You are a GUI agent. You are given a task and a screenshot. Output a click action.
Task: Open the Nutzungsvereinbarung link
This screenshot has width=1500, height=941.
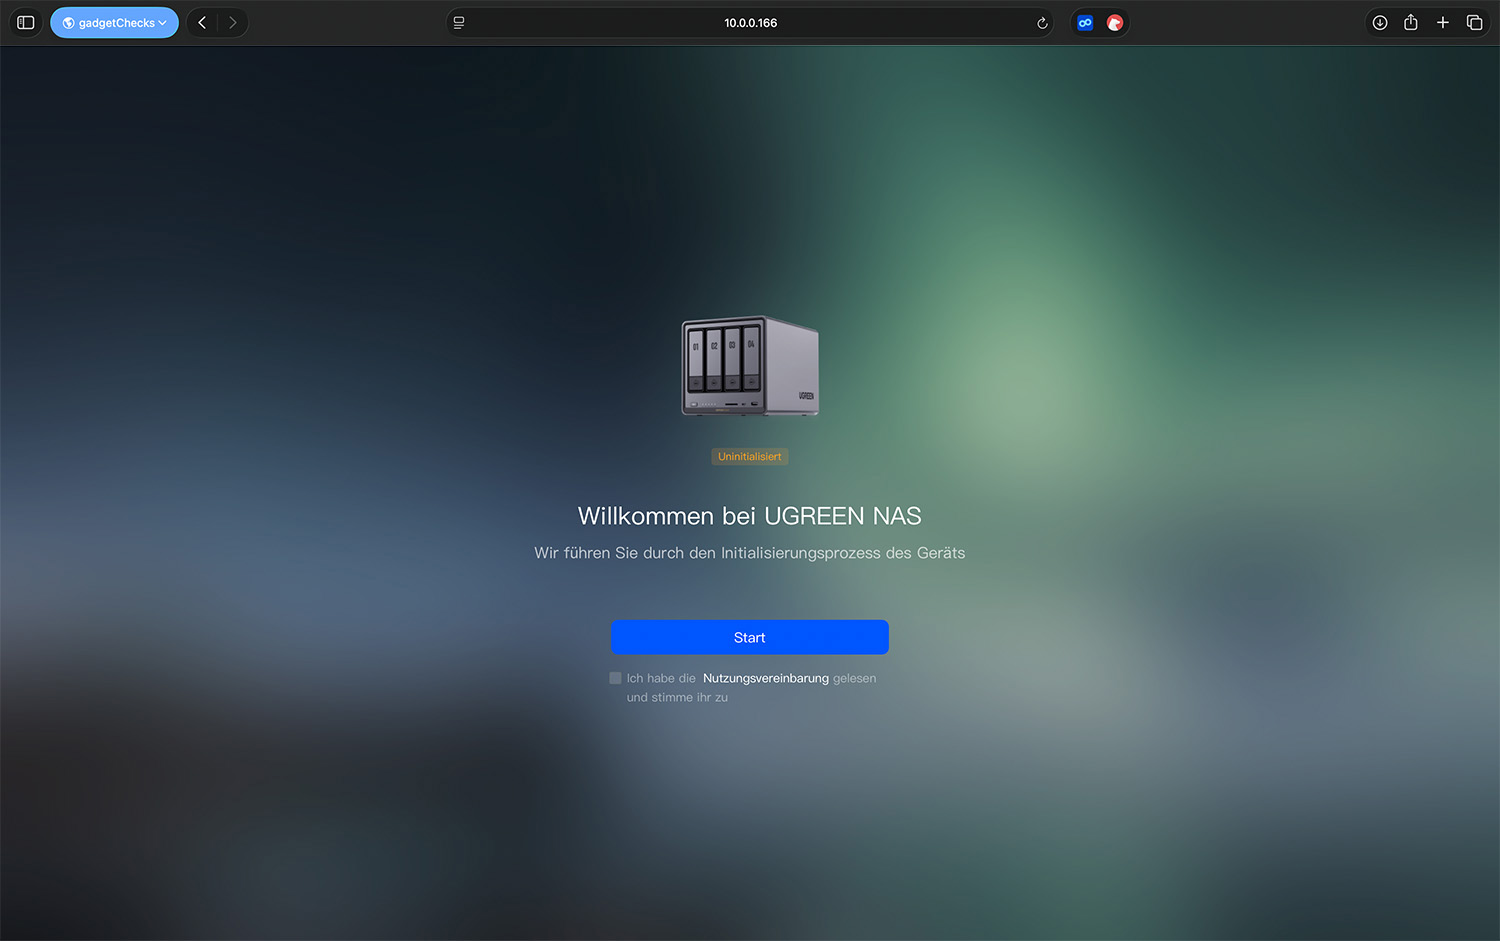click(x=765, y=678)
